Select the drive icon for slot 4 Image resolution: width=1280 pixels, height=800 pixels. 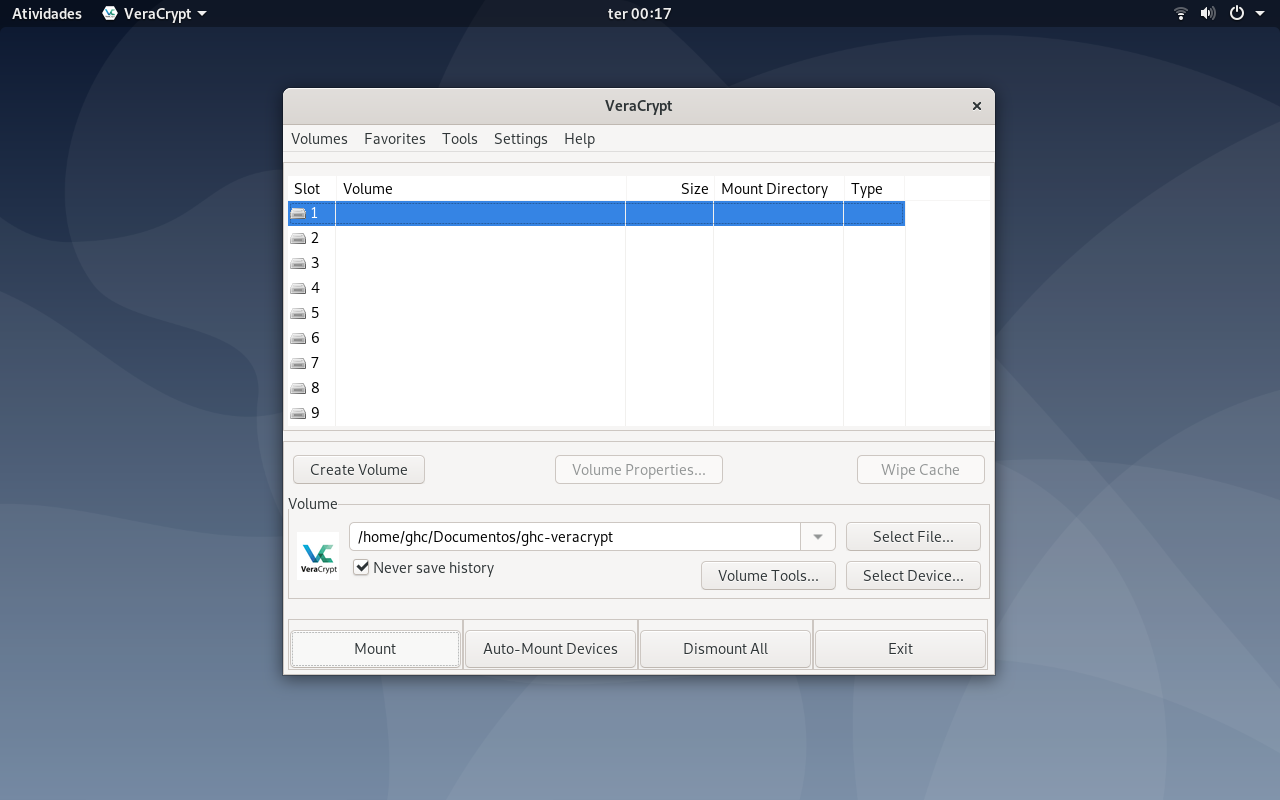[298, 288]
